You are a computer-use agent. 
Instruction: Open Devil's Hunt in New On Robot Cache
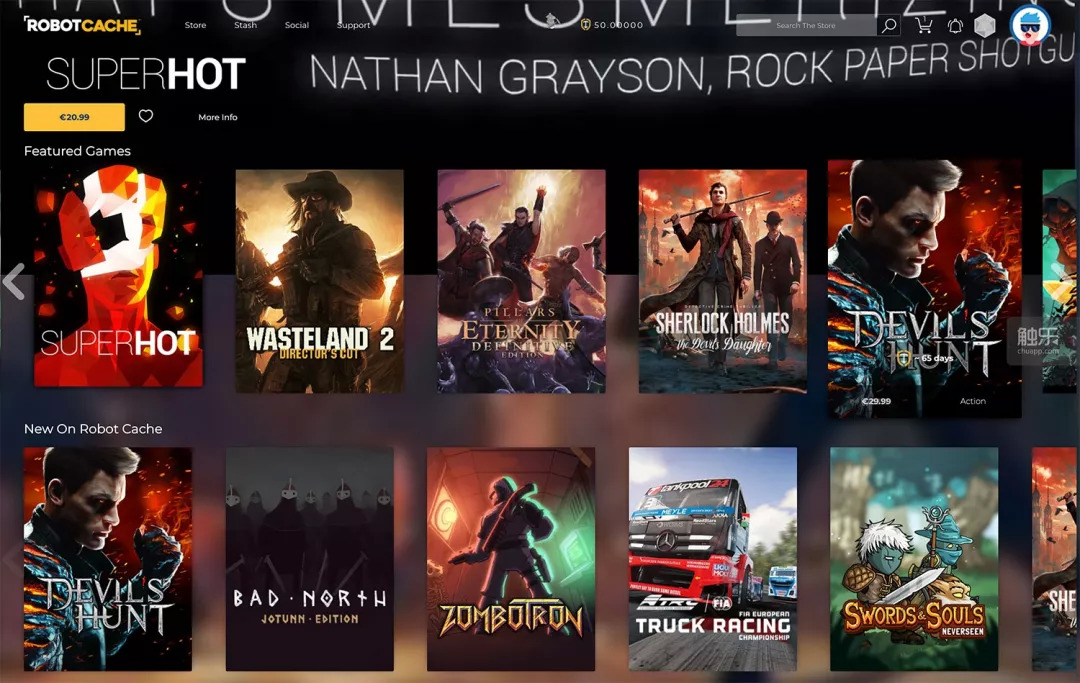coord(108,559)
